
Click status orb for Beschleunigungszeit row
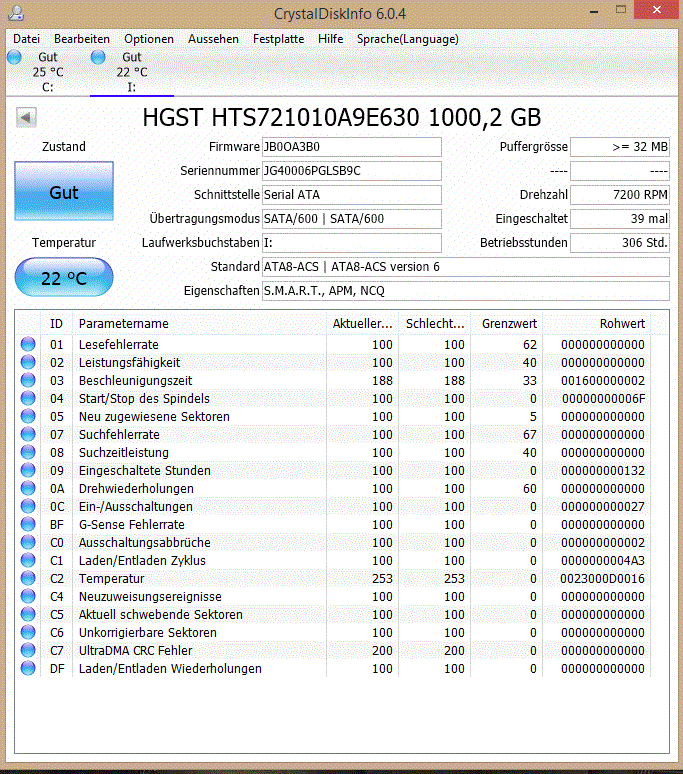coord(28,380)
